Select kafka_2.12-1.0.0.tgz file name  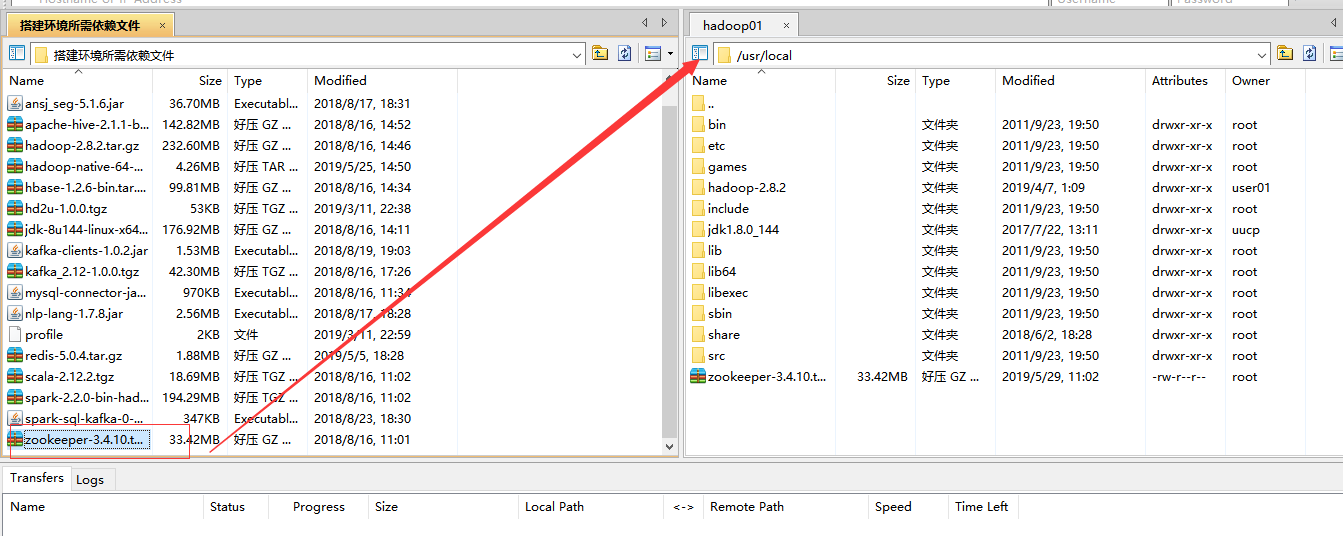coord(82,271)
